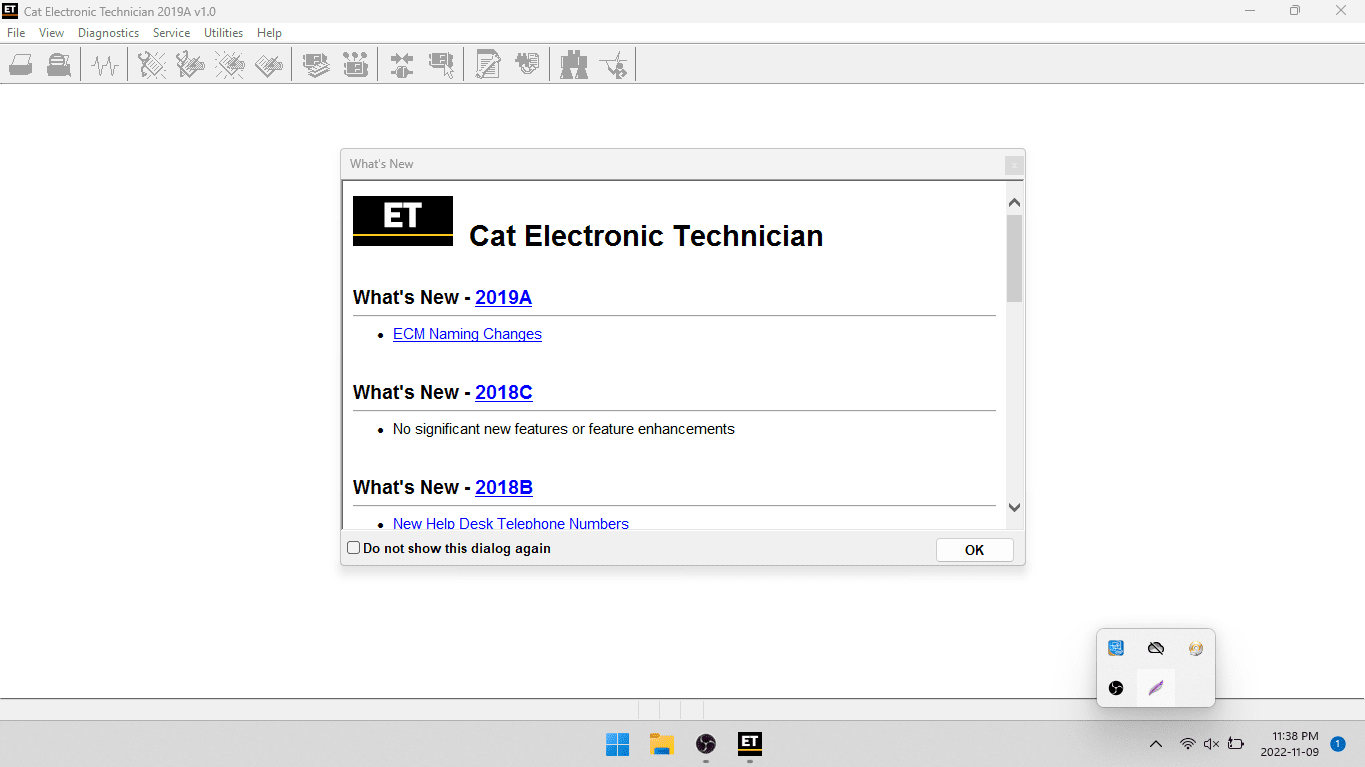Image resolution: width=1365 pixels, height=767 pixels.
Task: Click the binoculars toolbar icon
Action: tap(574, 66)
